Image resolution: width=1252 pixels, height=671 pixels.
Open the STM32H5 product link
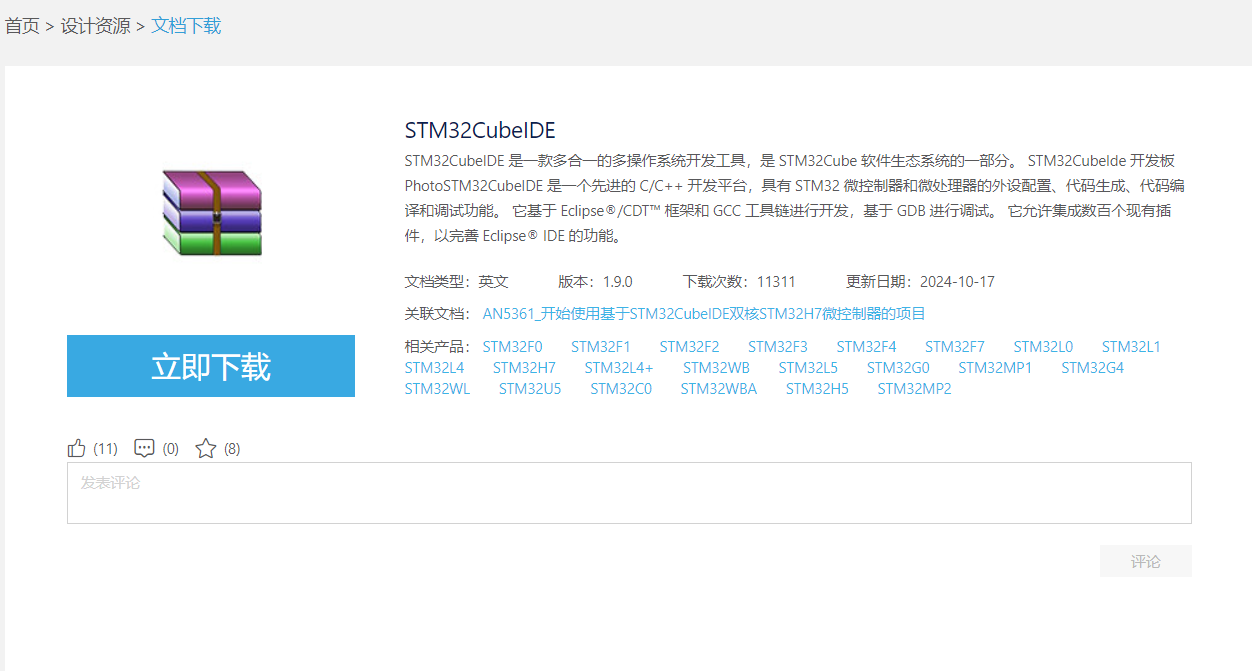[x=817, y=389]
